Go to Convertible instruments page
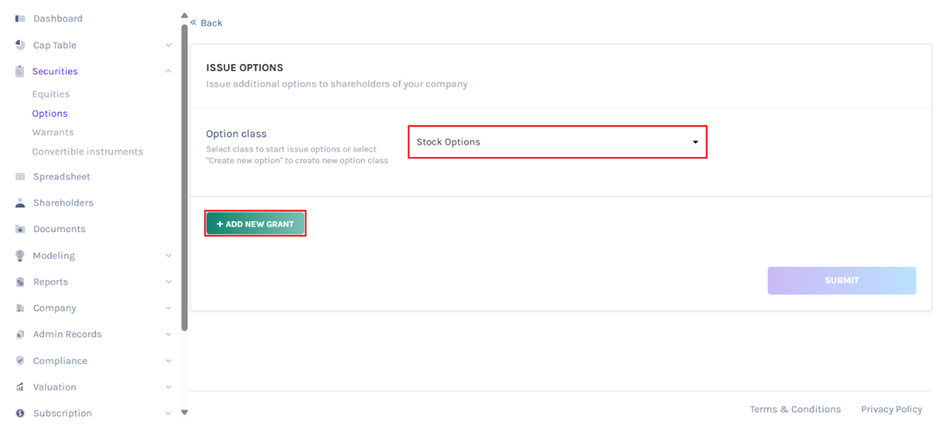The image size is (939, 426). (87, 152)
